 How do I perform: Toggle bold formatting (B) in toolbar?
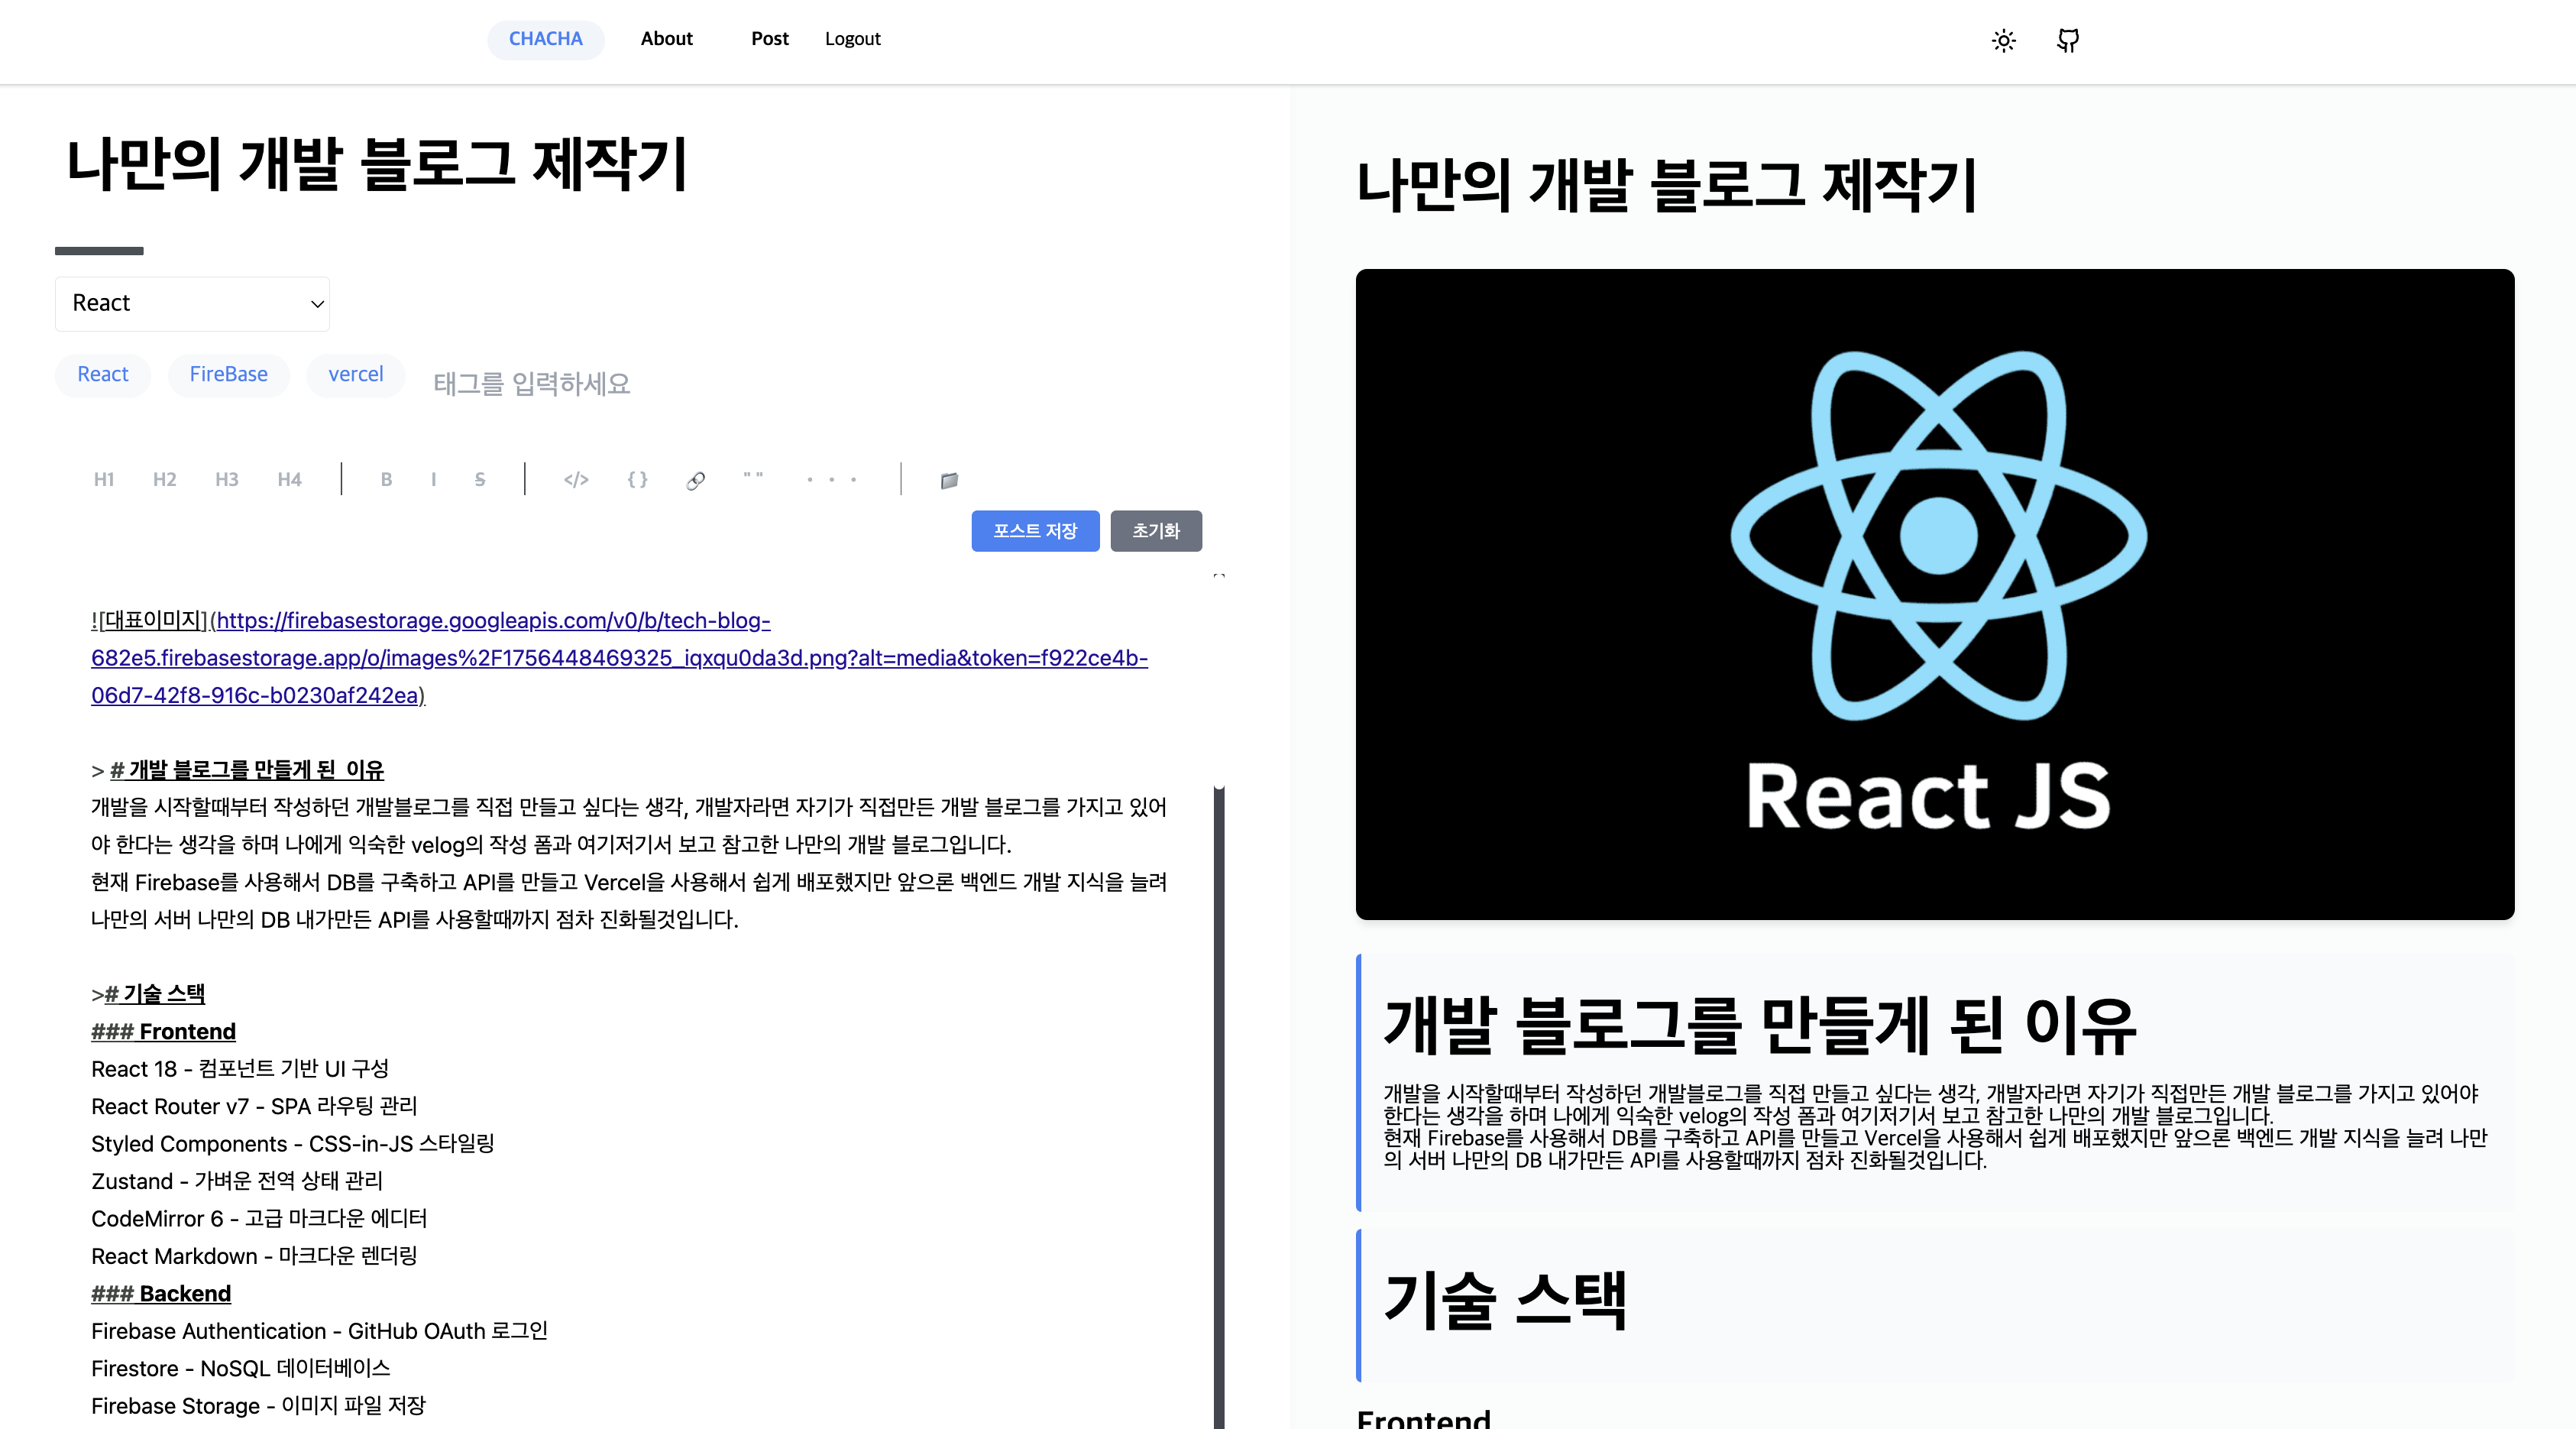[386, 479]
